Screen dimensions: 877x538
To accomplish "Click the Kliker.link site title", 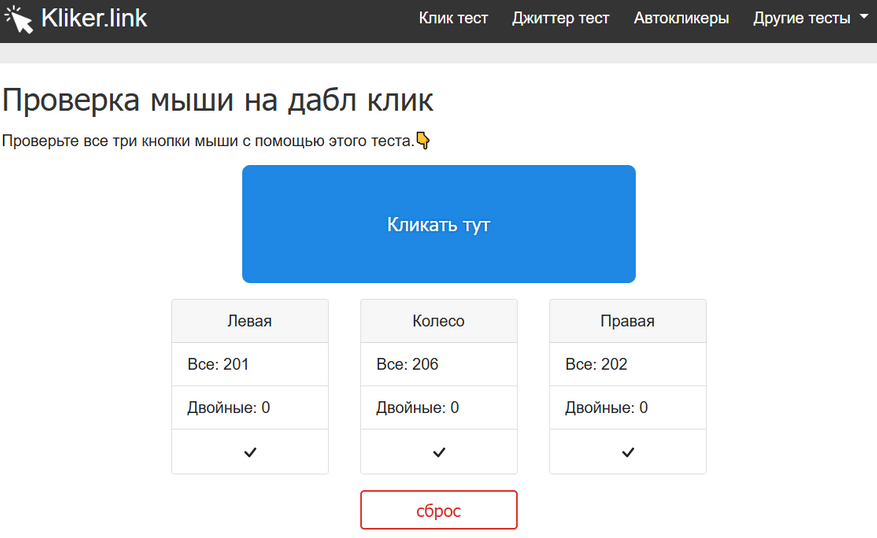I will coord(94,18).
